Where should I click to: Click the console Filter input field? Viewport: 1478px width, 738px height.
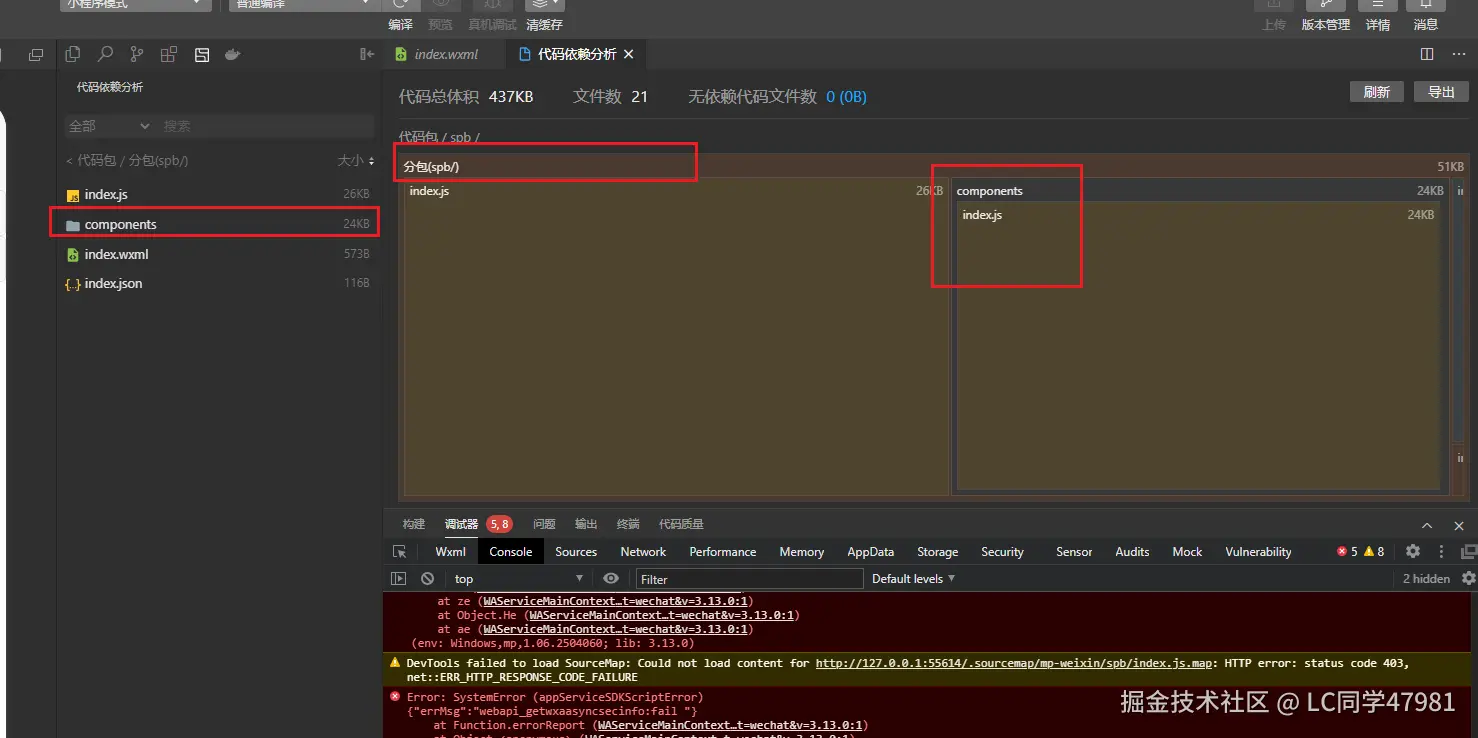click(749, 578)
